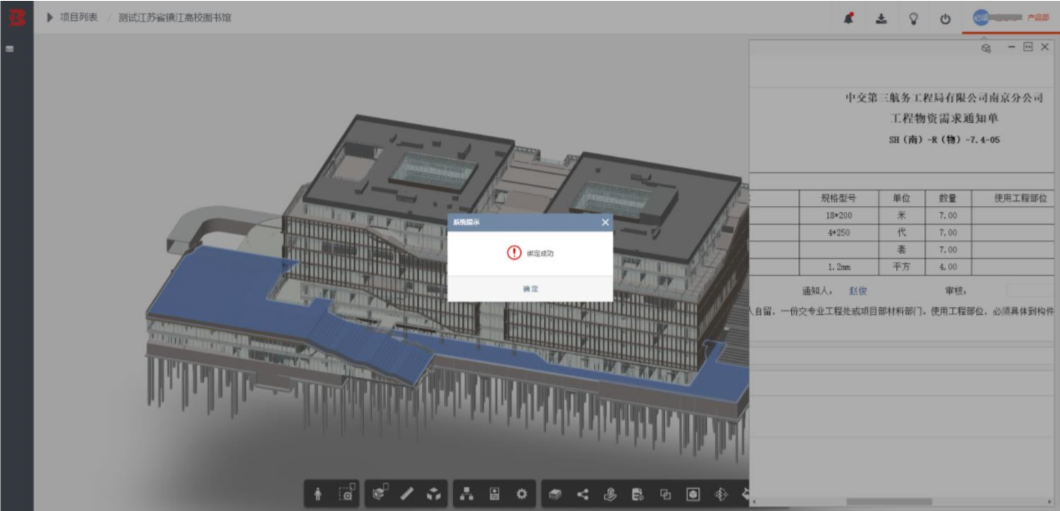Close the 系统提示 dialog with X
The height and width of the screenshot is (511, 1060).
coord(605,222)
